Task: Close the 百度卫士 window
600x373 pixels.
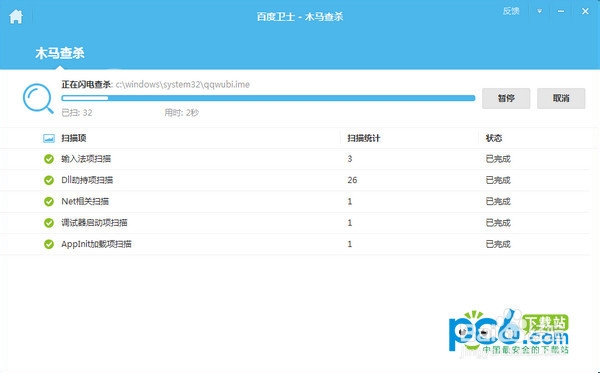Action: [585, 11]
